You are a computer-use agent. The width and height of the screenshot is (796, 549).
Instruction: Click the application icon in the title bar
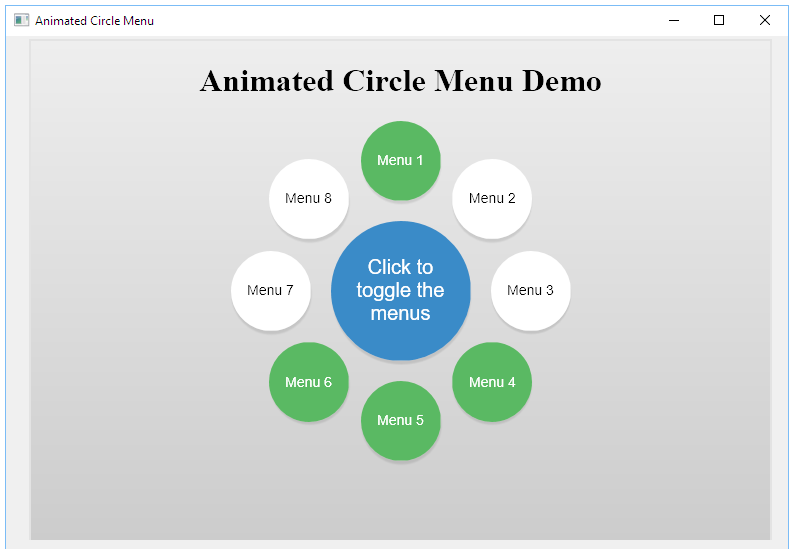21,20
